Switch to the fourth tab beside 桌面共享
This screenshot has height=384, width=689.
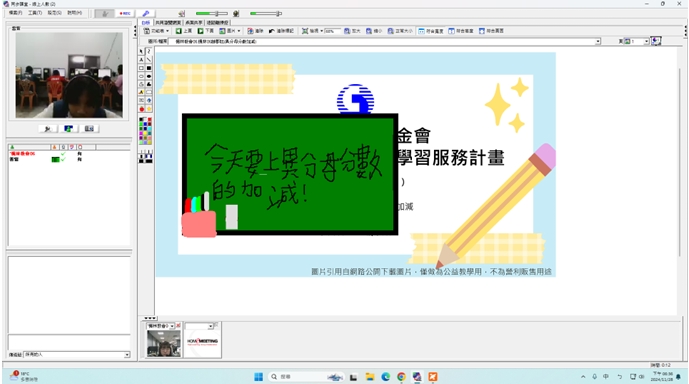pyautogui.click(x=218, y=22)
